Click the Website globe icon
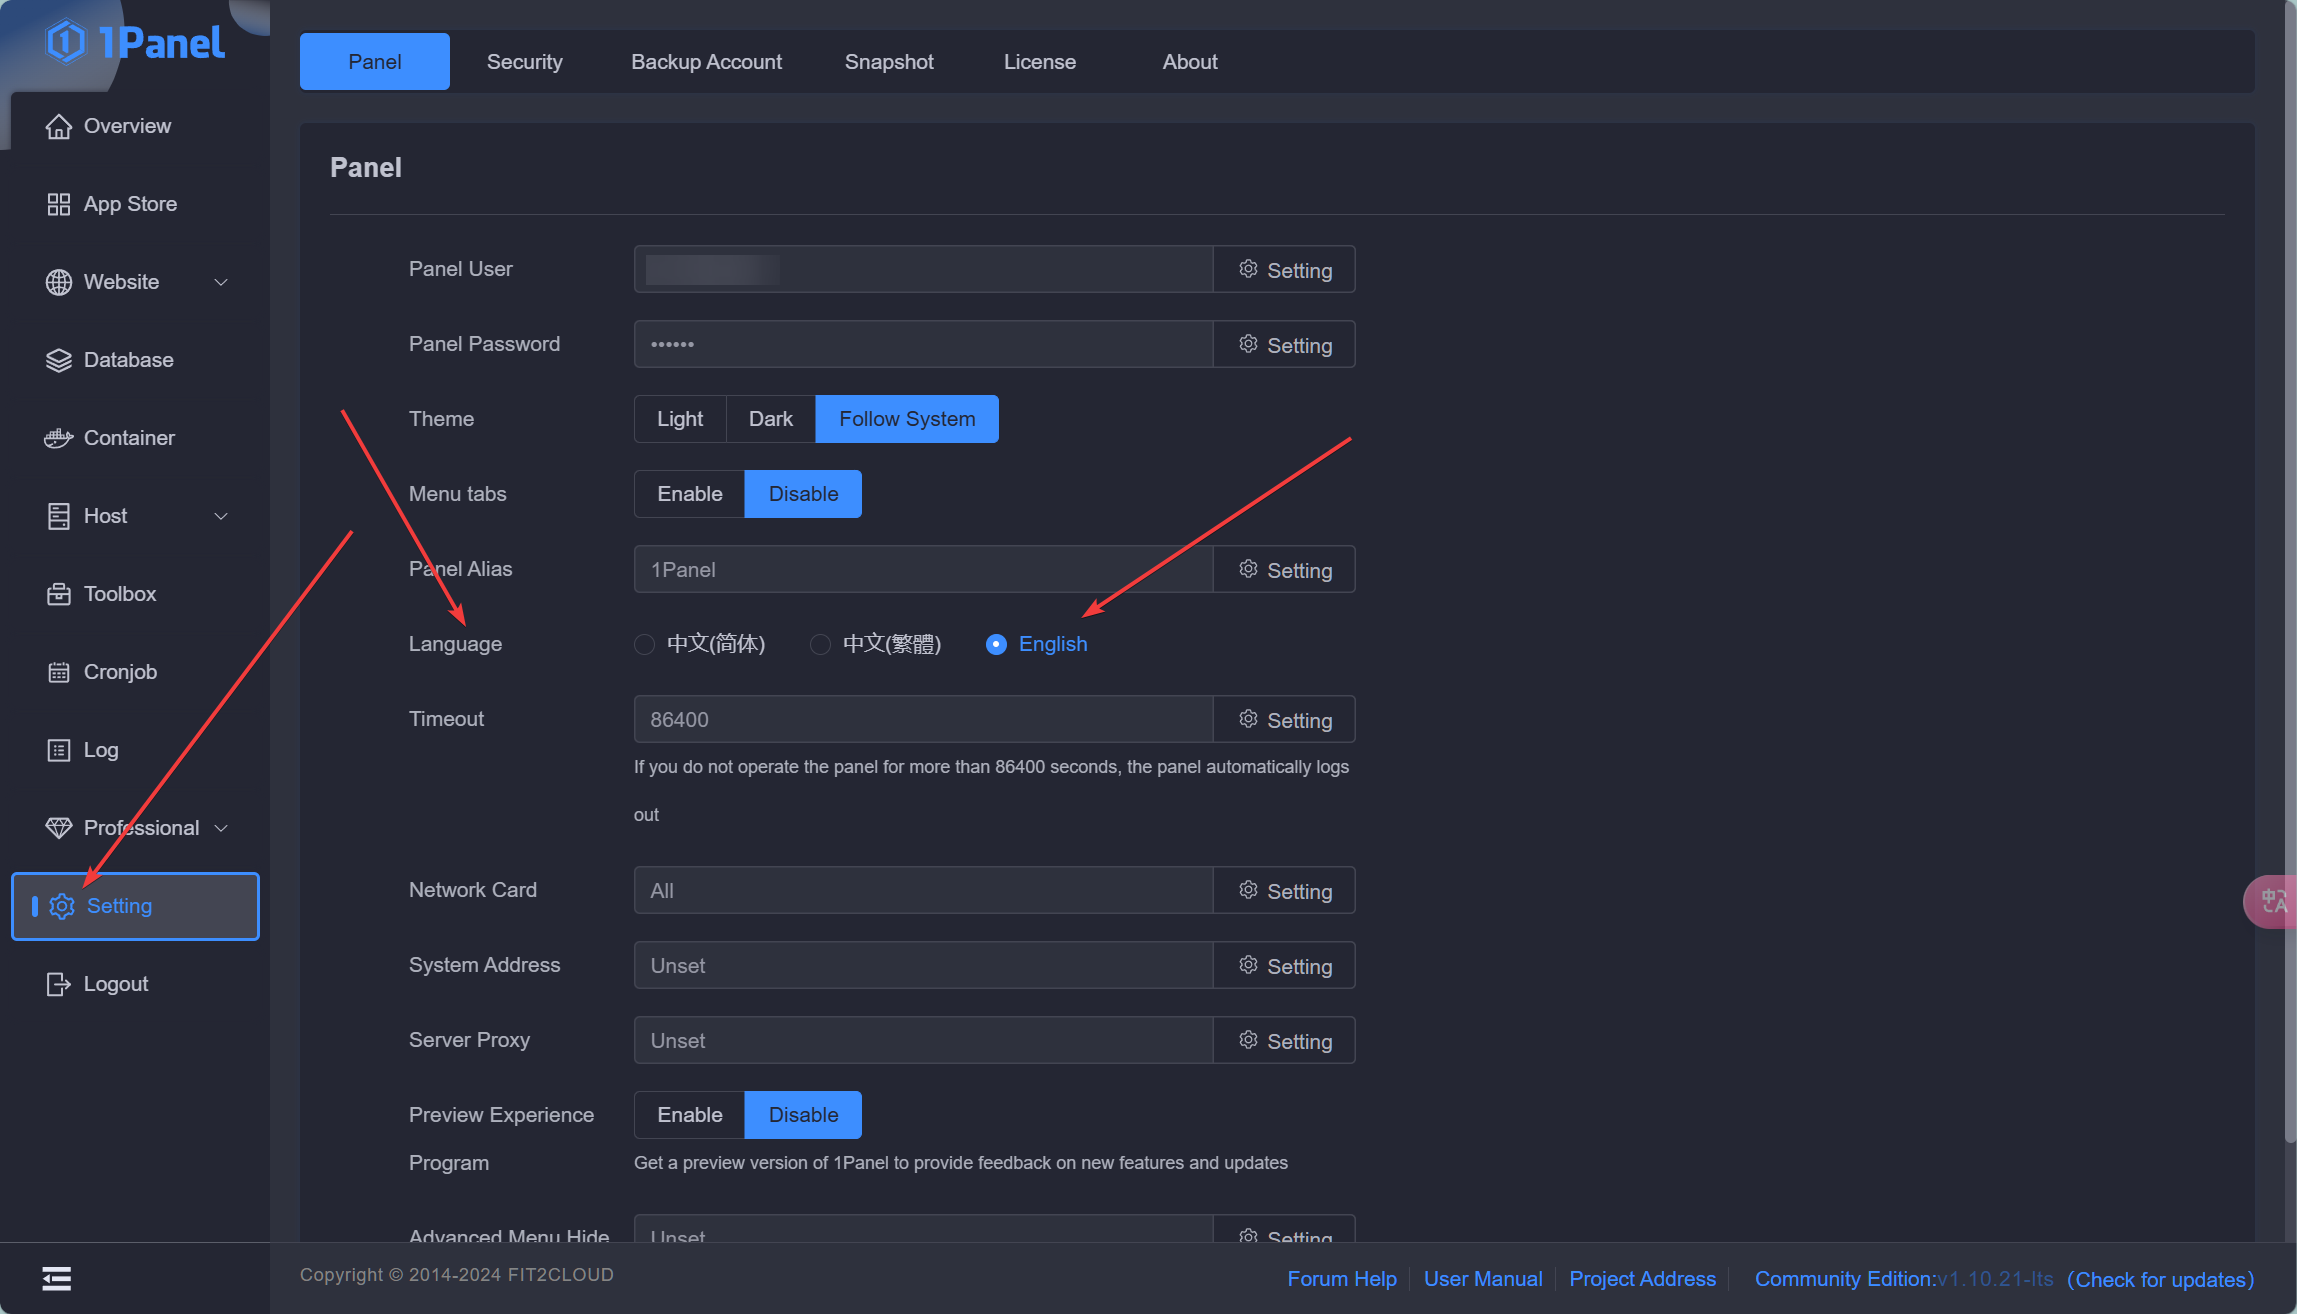2297x1314 pixels. click(59, 282)
